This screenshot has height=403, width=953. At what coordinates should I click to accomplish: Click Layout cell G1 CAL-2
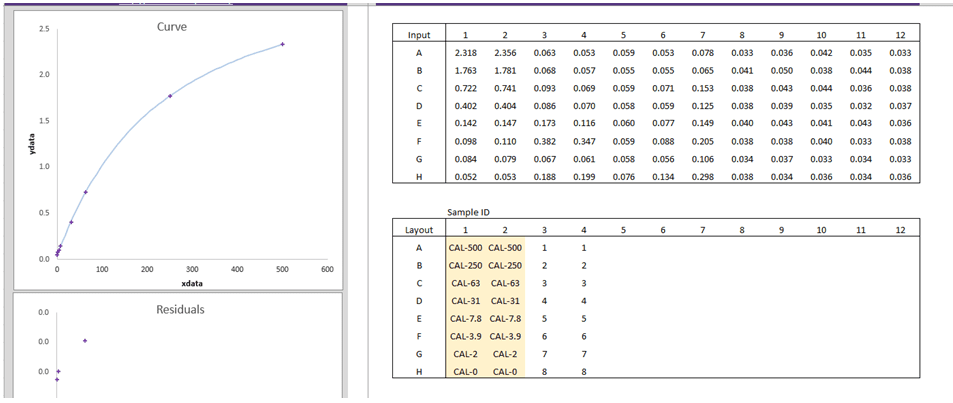pyautogui.click(x=465, y=353)
